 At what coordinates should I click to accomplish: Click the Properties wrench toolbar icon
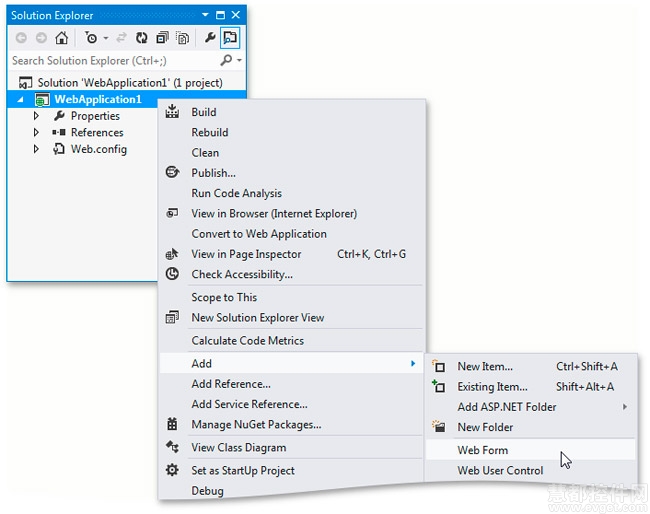(210, 38)
